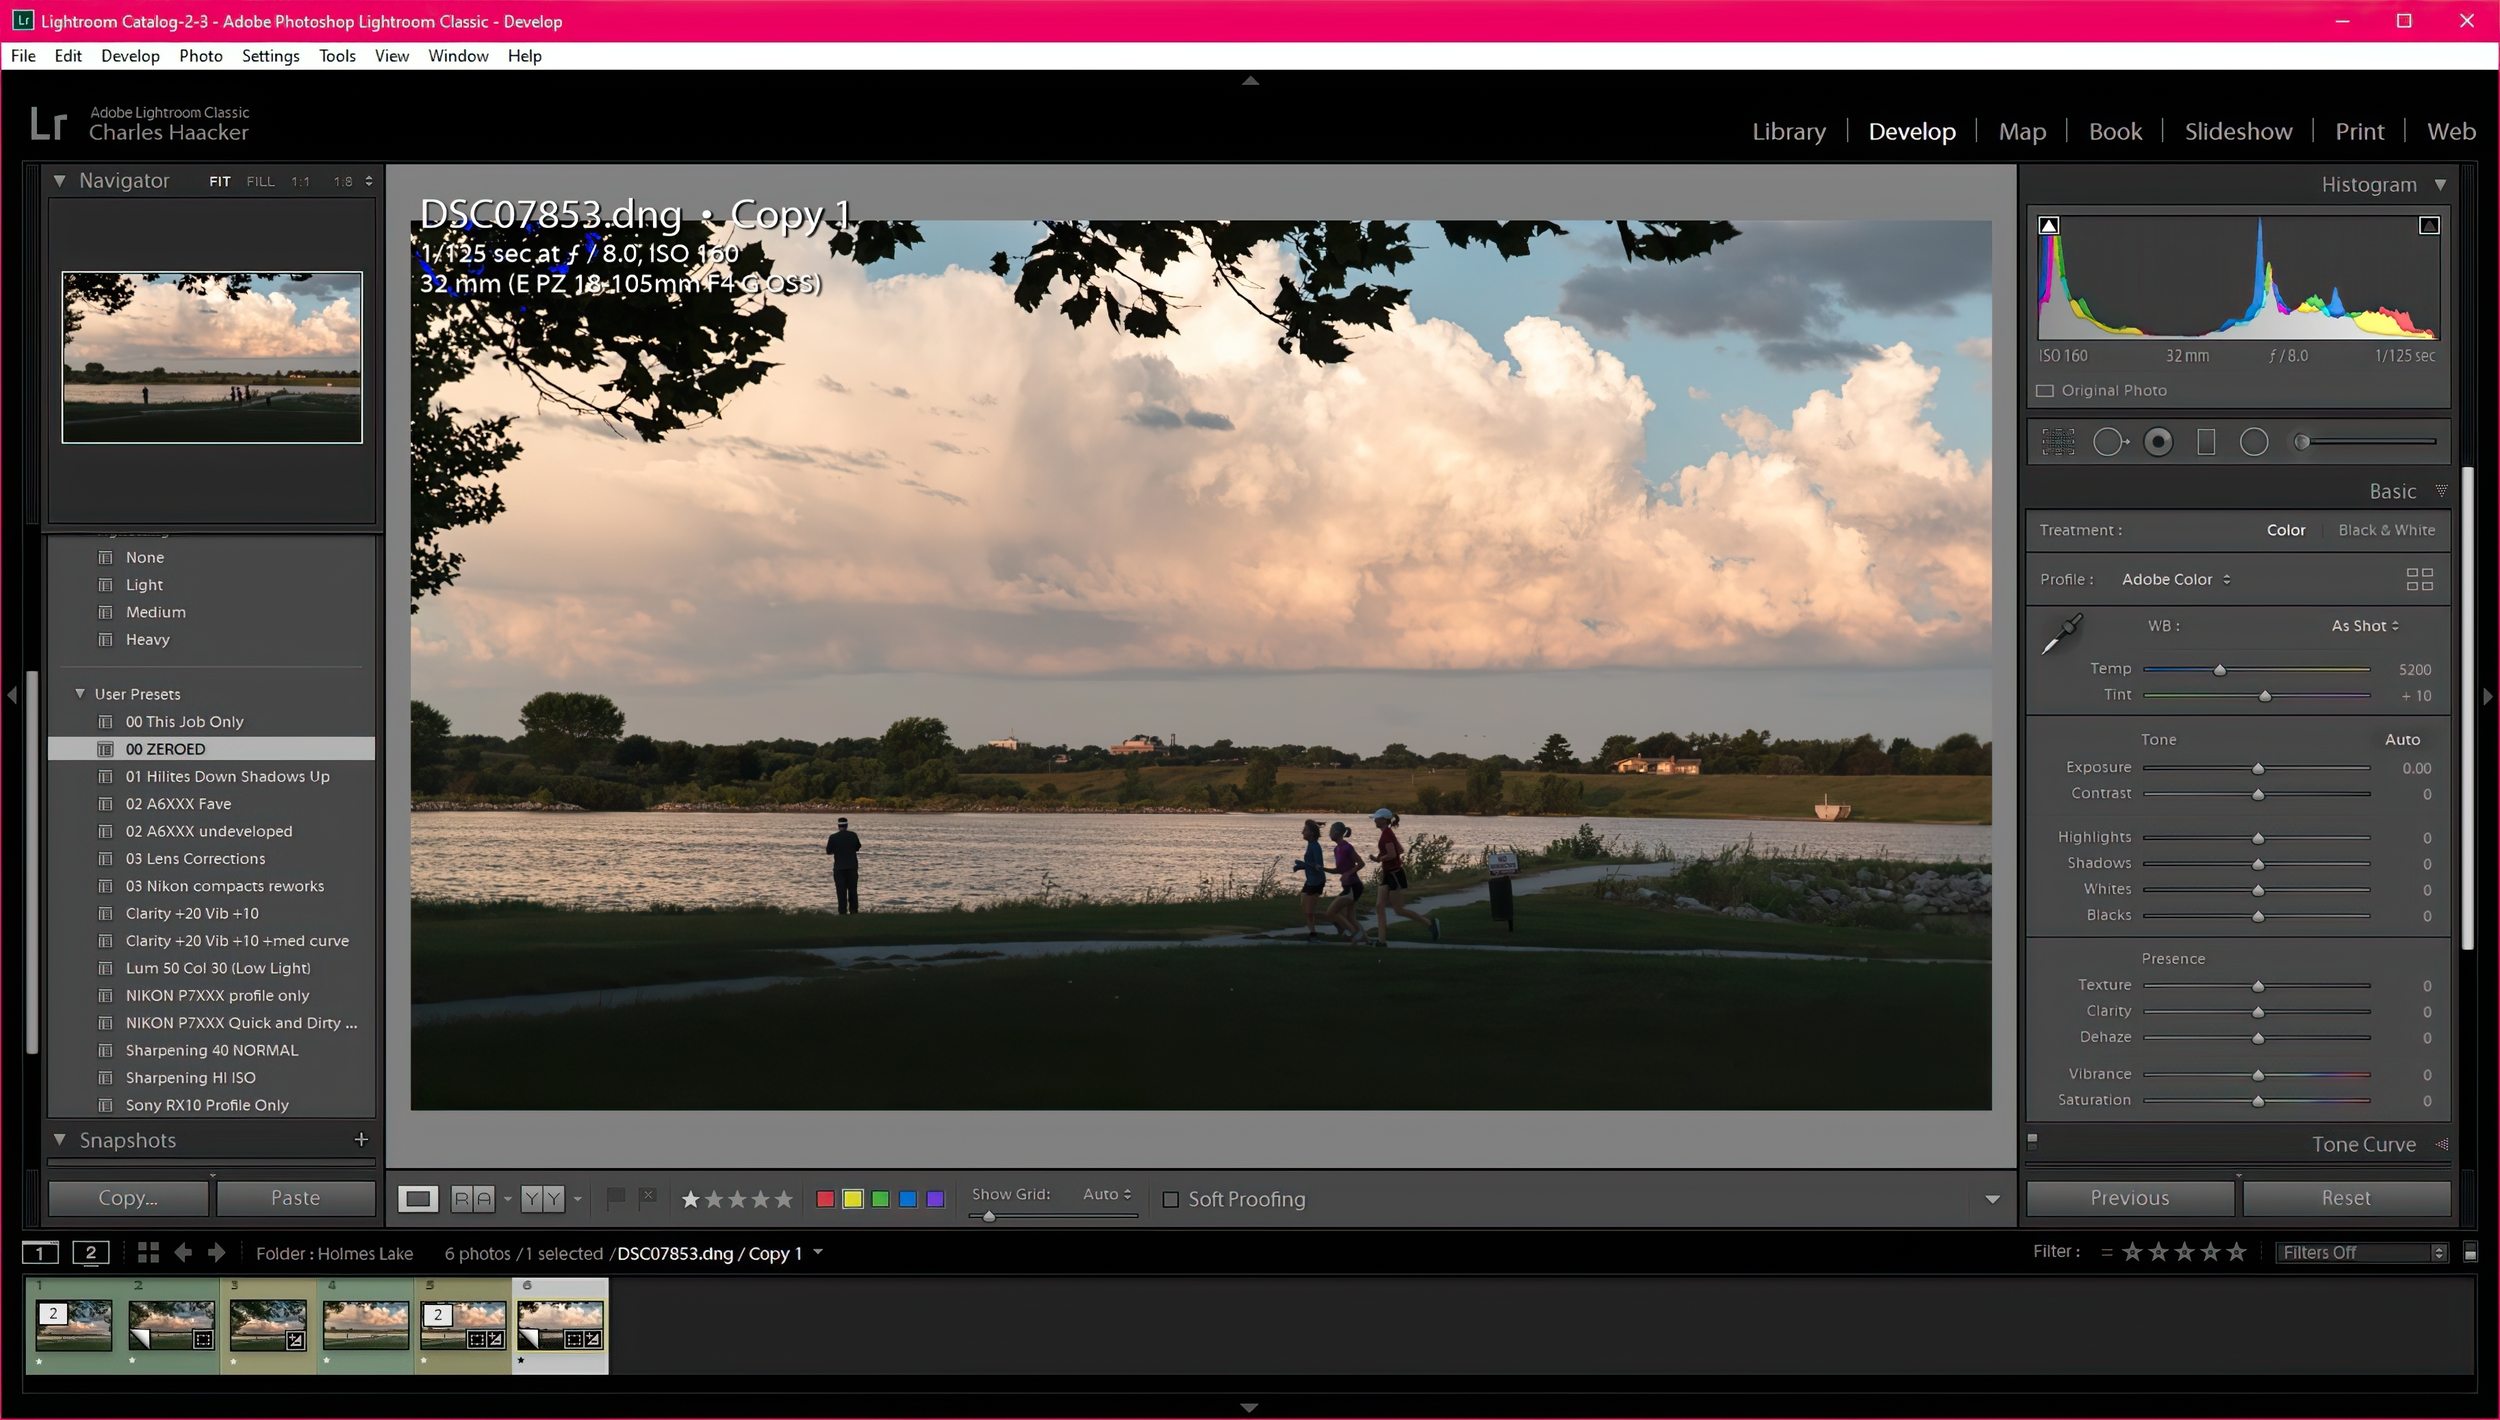Add a new snapshot with plus icon
Screen dimensions: 2500x1420
tap(361, 1140)
